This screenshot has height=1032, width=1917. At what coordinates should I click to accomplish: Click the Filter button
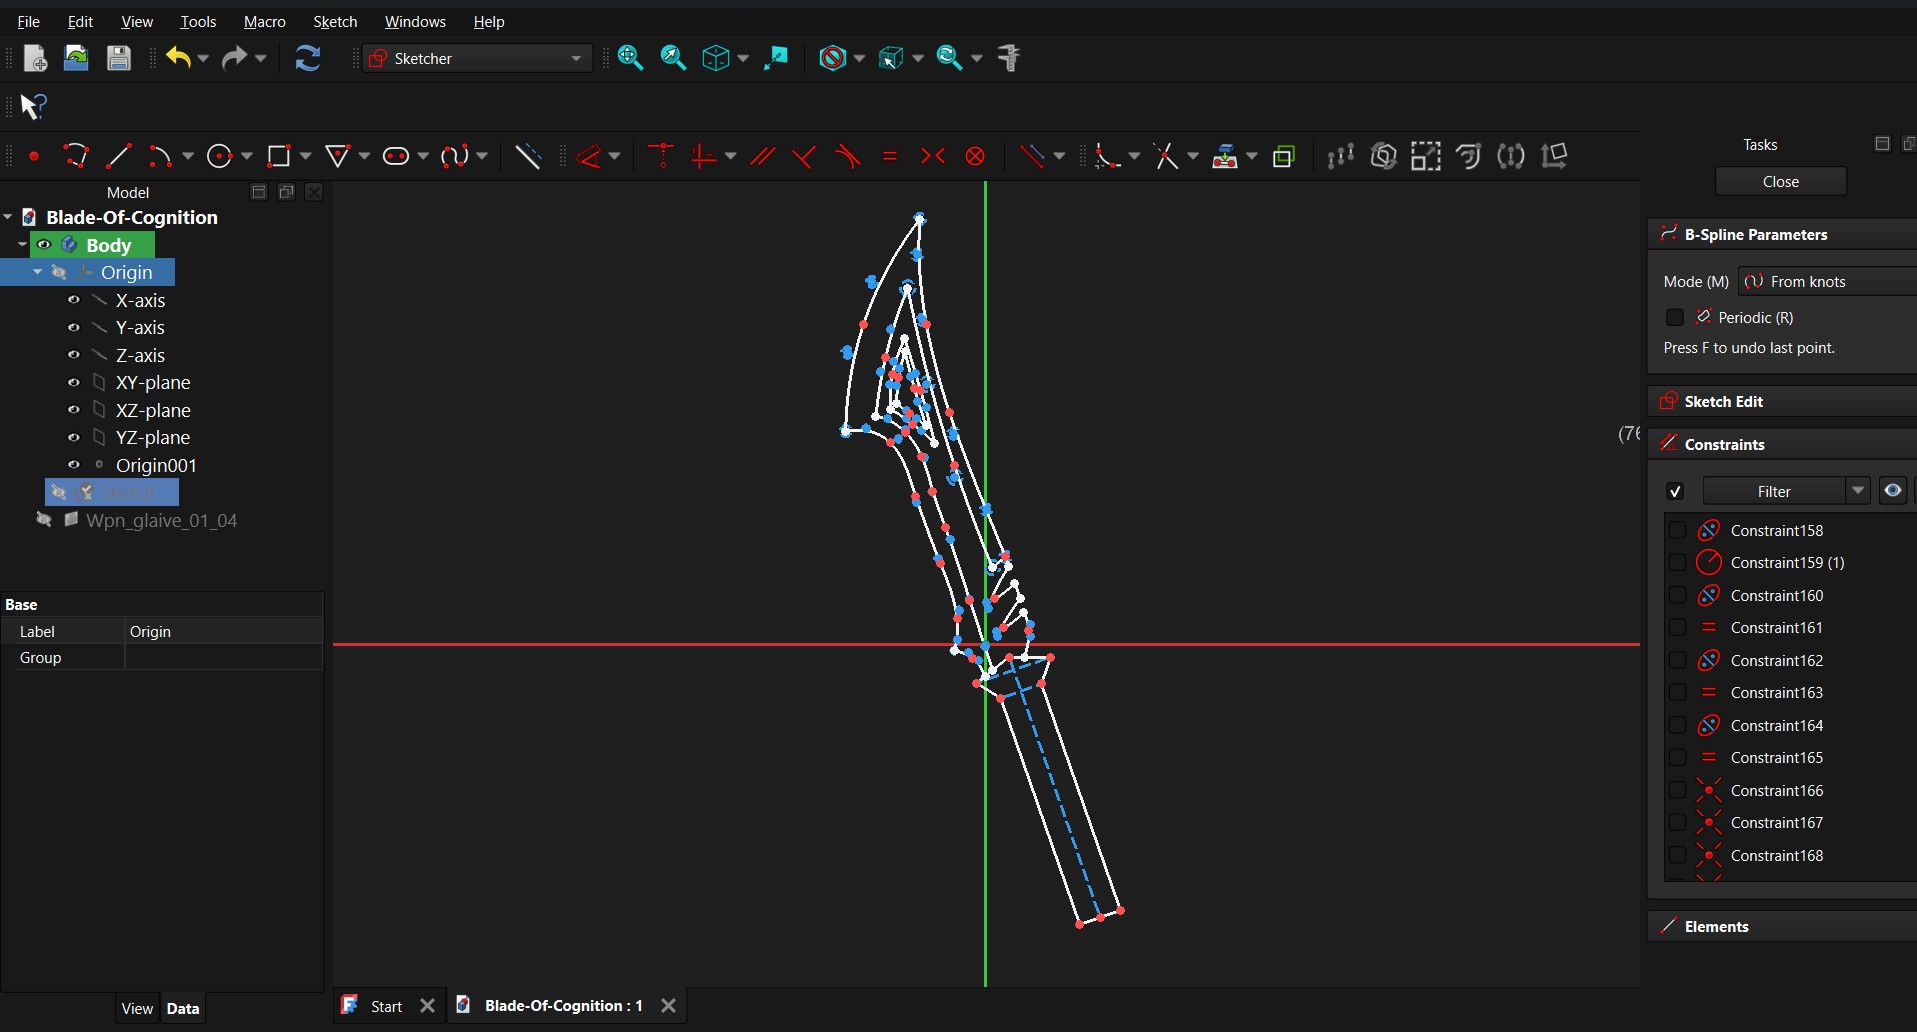tap(1774, 491)
